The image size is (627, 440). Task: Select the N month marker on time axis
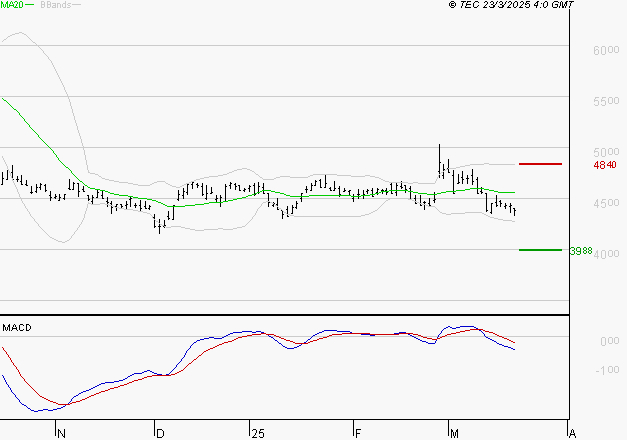pyautogui.click(x=61, y=433)
